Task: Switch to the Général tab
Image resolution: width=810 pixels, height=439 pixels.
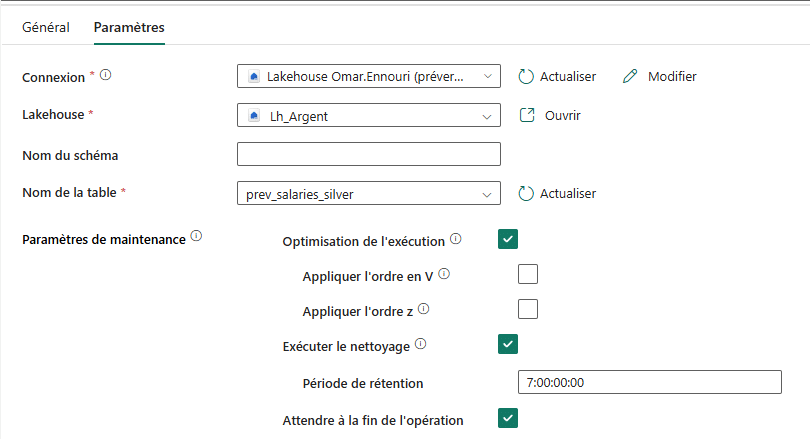Action: (x=46, y=27)
